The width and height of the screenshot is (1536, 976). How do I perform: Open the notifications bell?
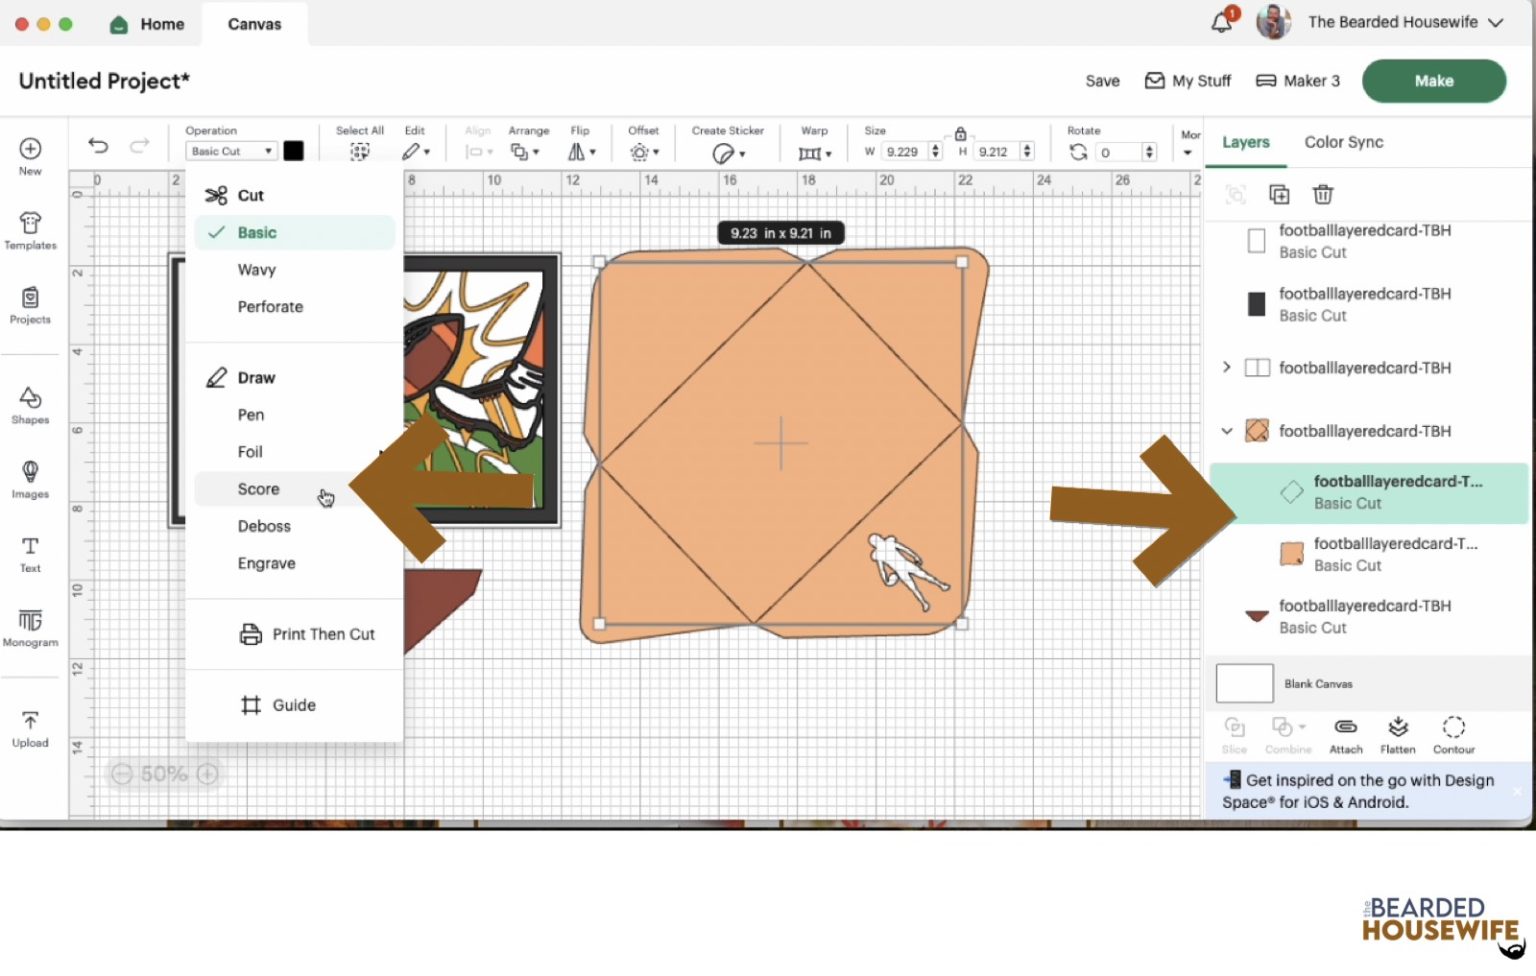tap(1222, 22)
